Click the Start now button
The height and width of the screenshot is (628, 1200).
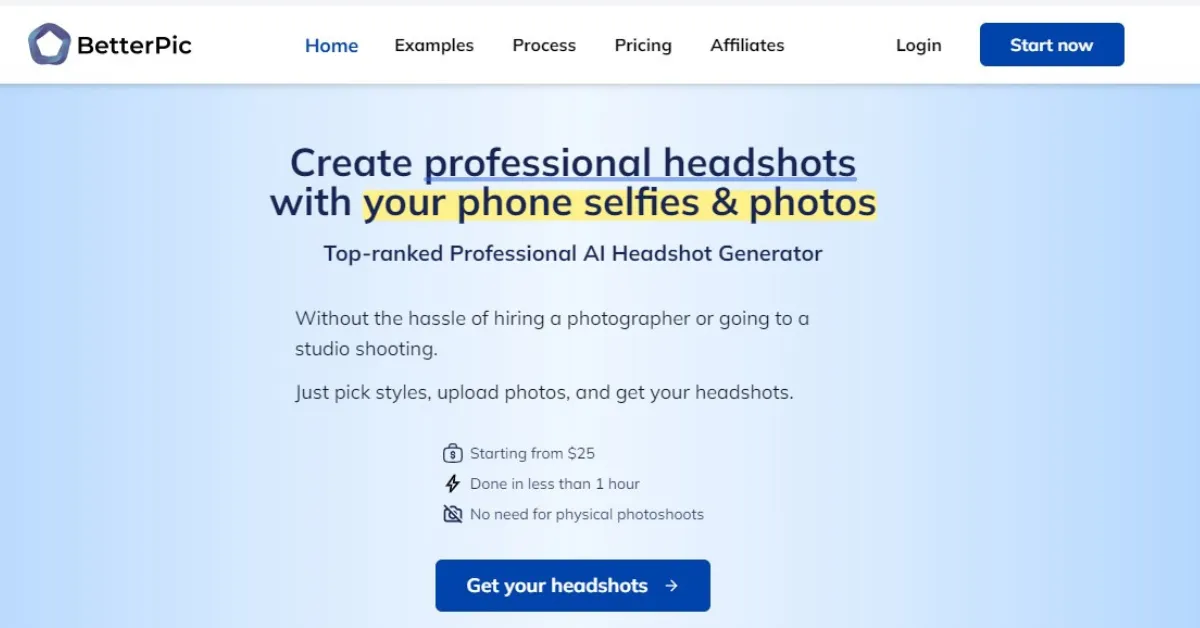[1052, 45]
